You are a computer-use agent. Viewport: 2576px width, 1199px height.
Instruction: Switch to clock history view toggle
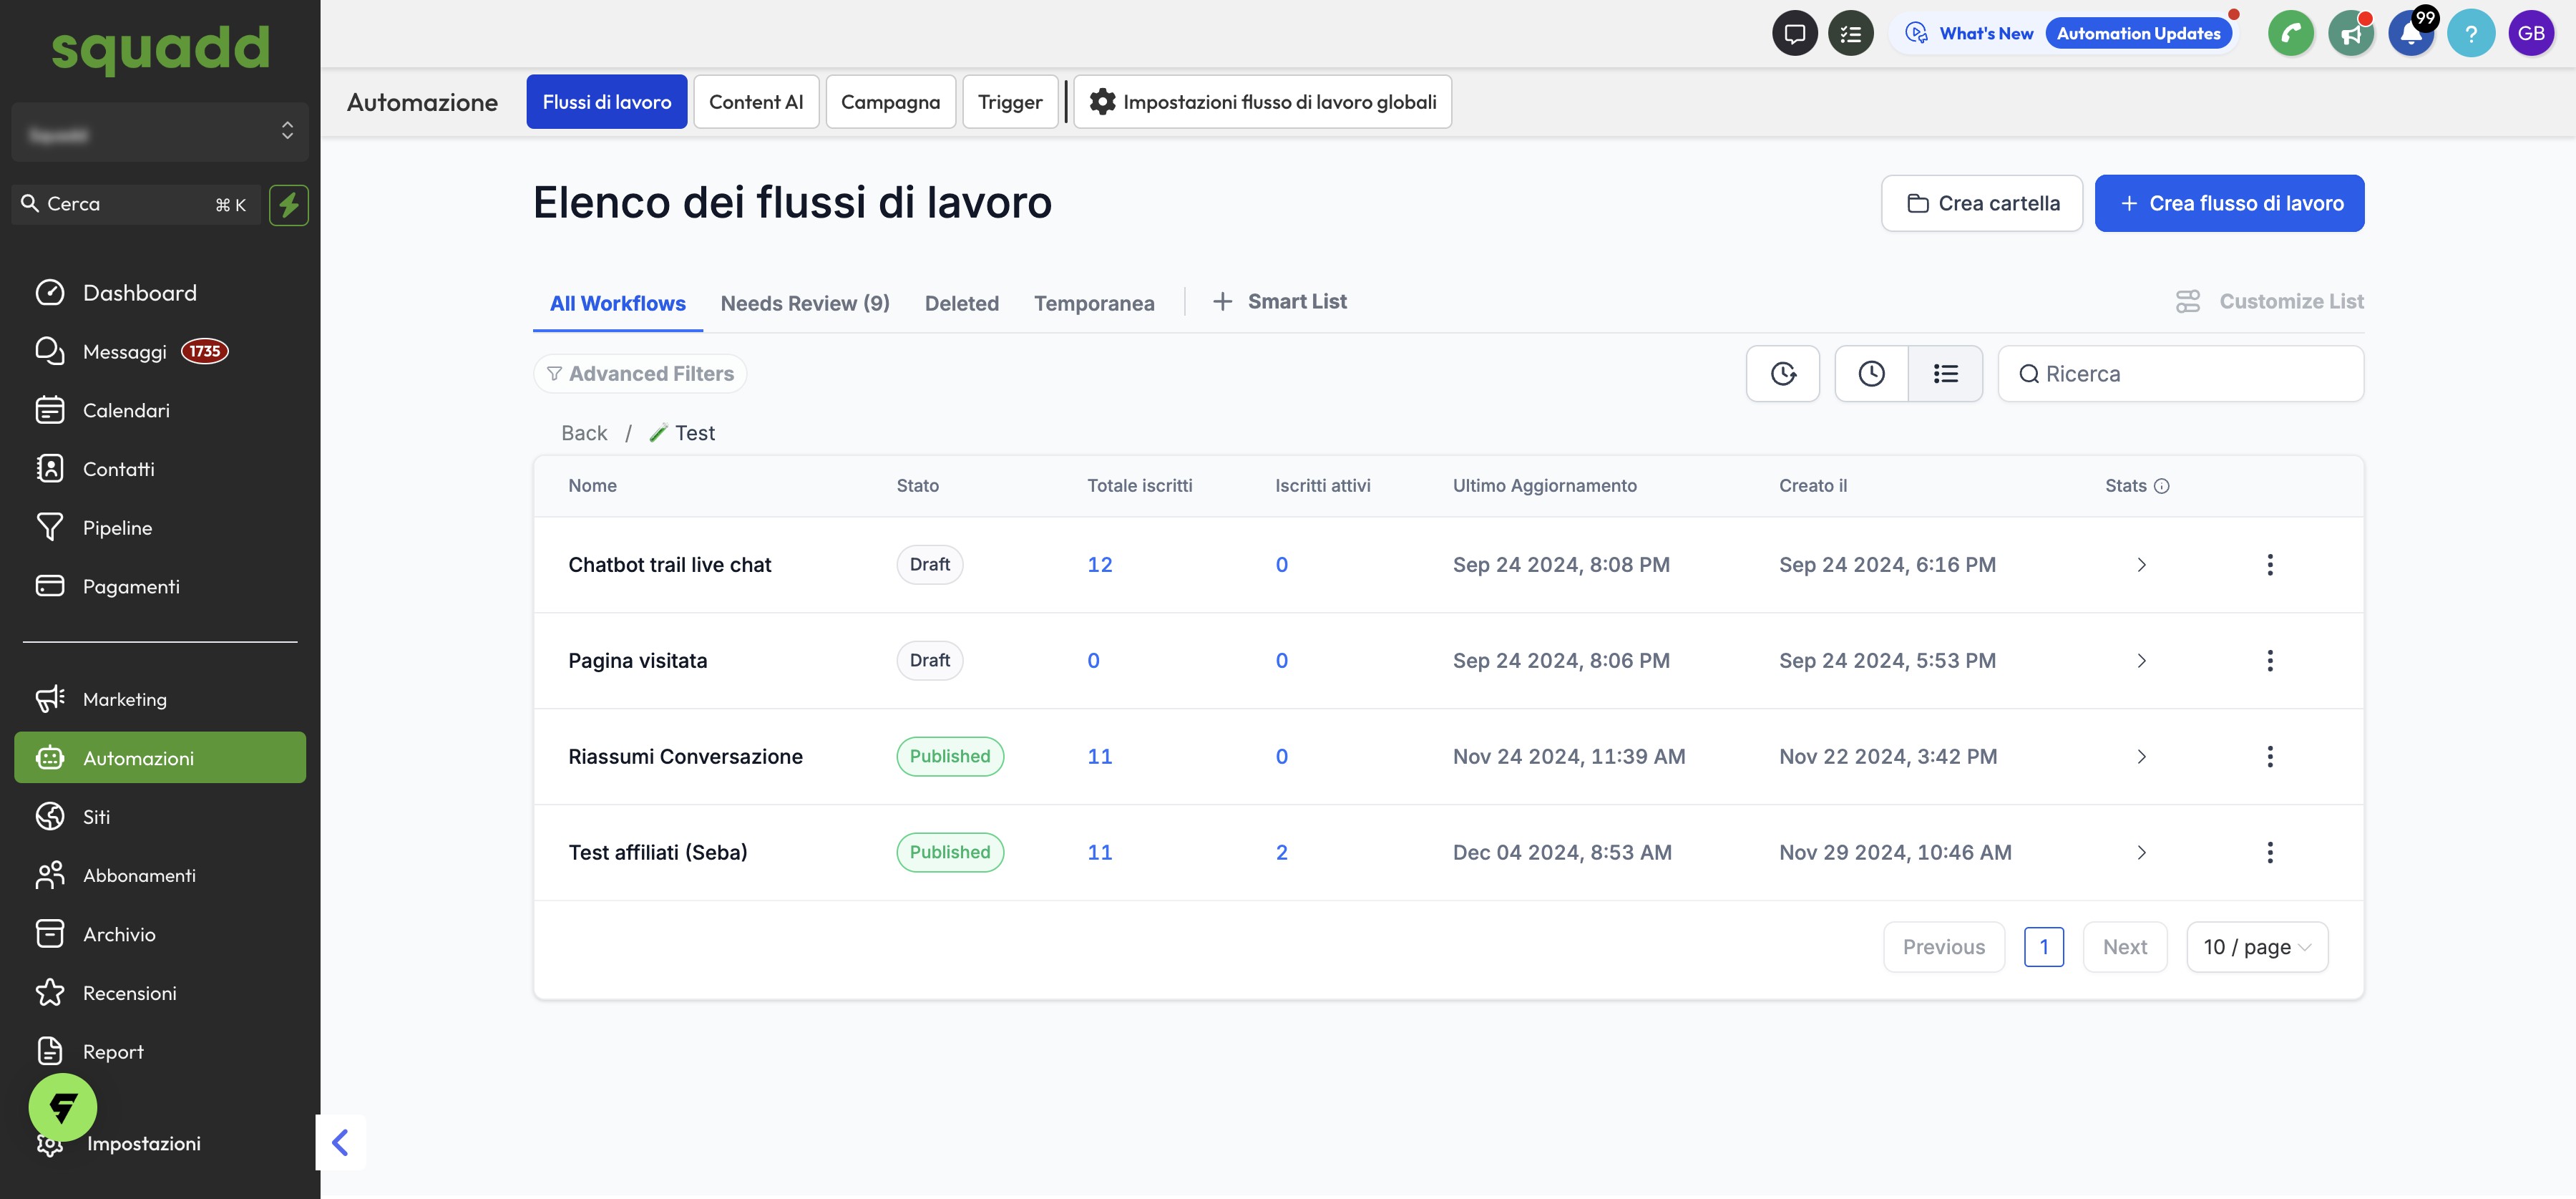1871,374
